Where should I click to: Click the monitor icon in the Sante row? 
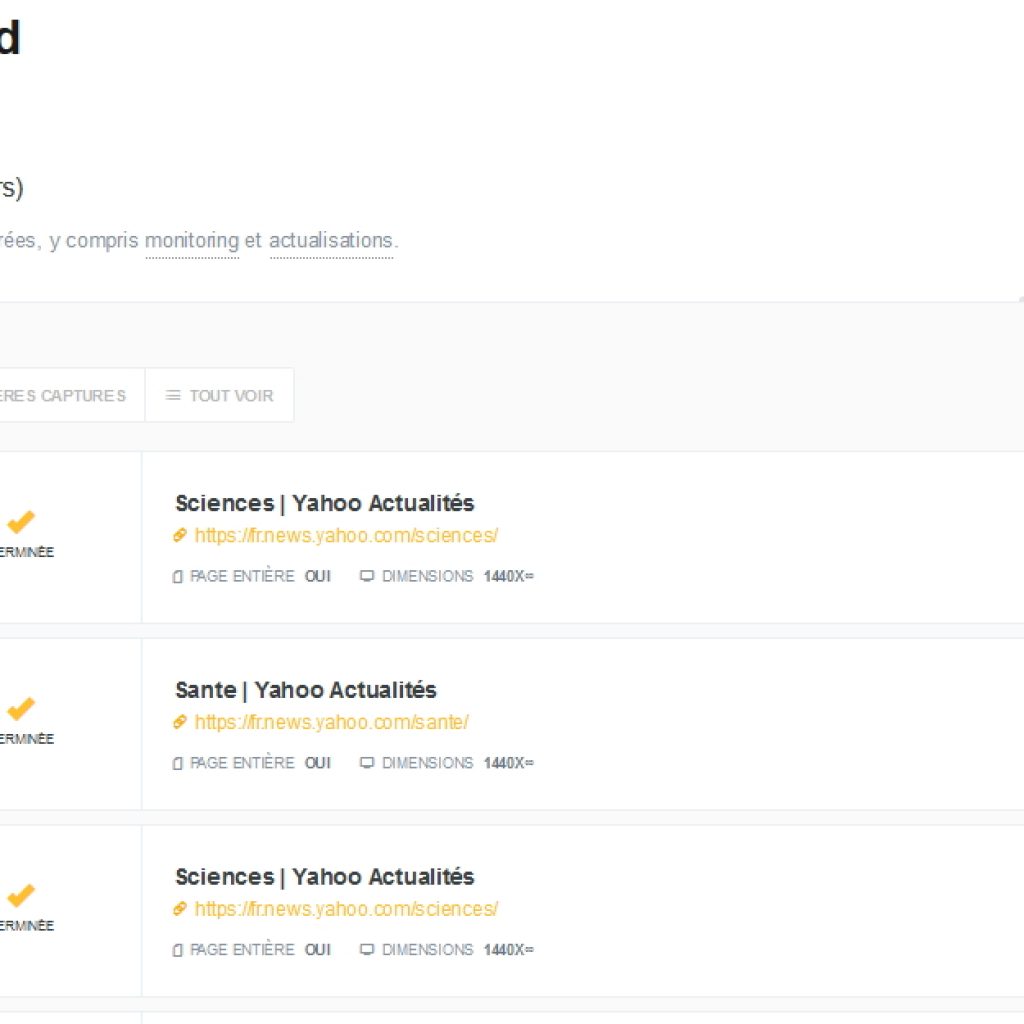click(x=367, y=763)
